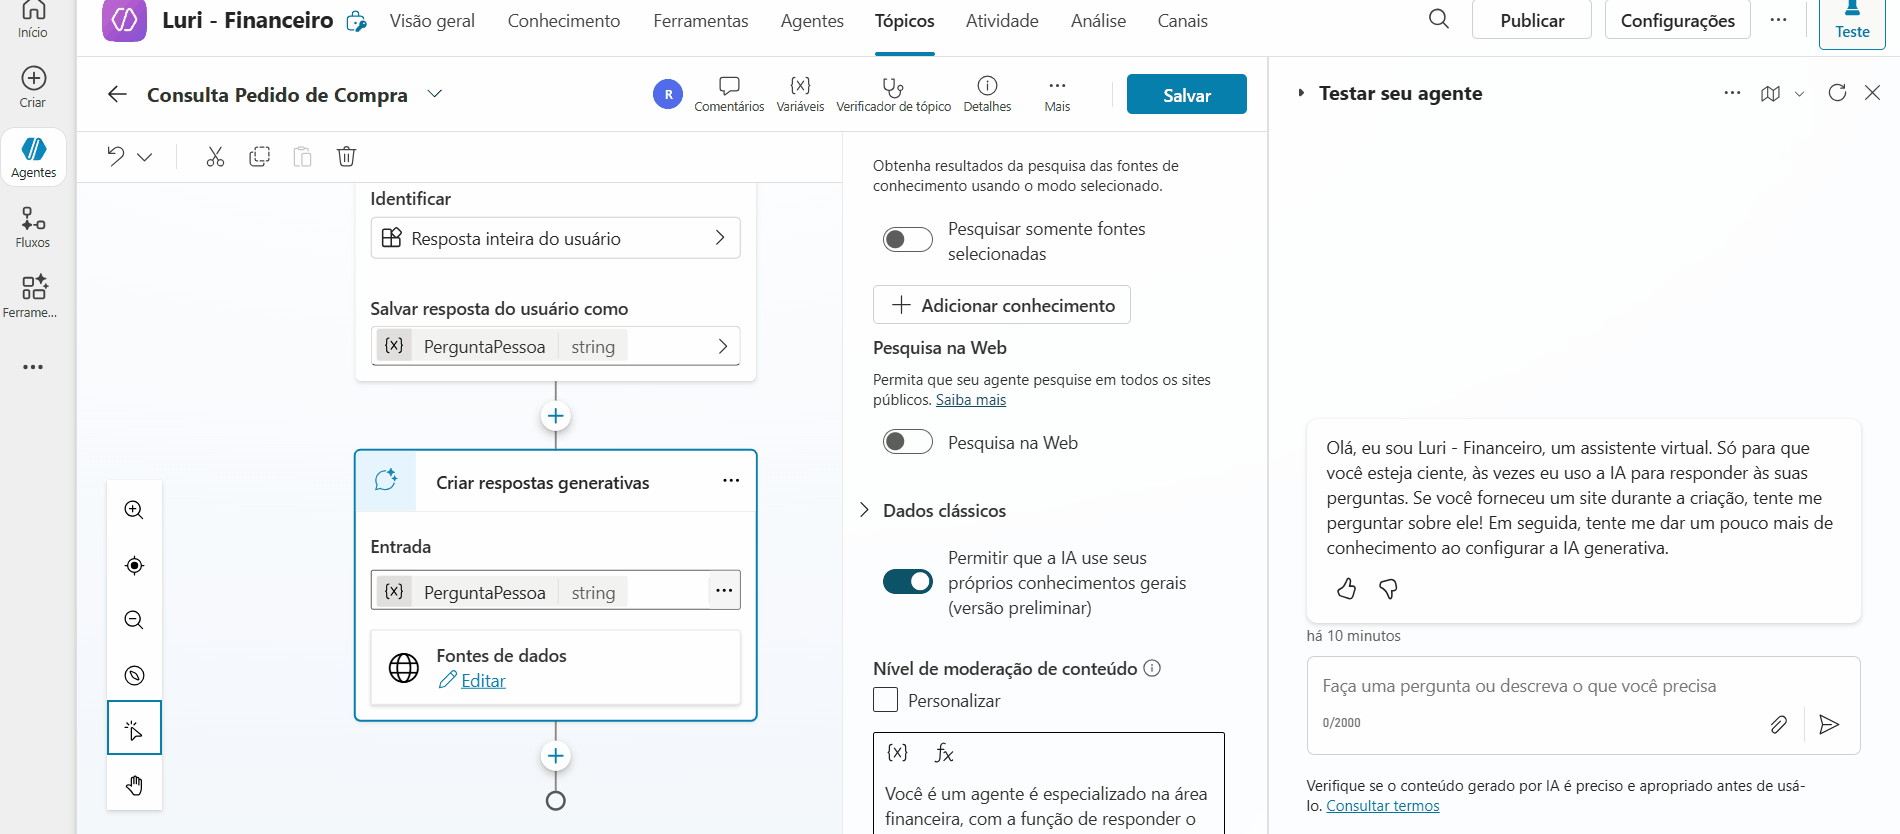The width and height of the screenshot is (1900, 834).
Task: Open the Comentários panel
Action: tap(729, 94)
